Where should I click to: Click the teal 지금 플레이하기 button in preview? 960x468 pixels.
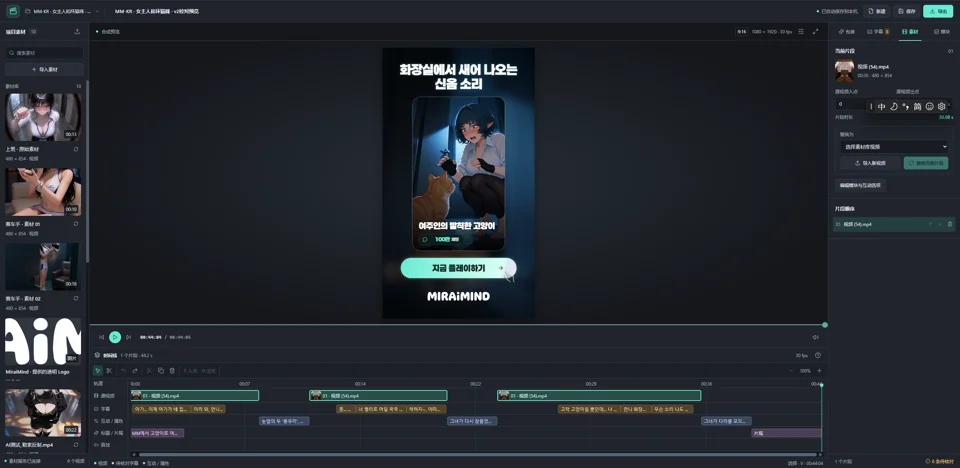point(458,268)
